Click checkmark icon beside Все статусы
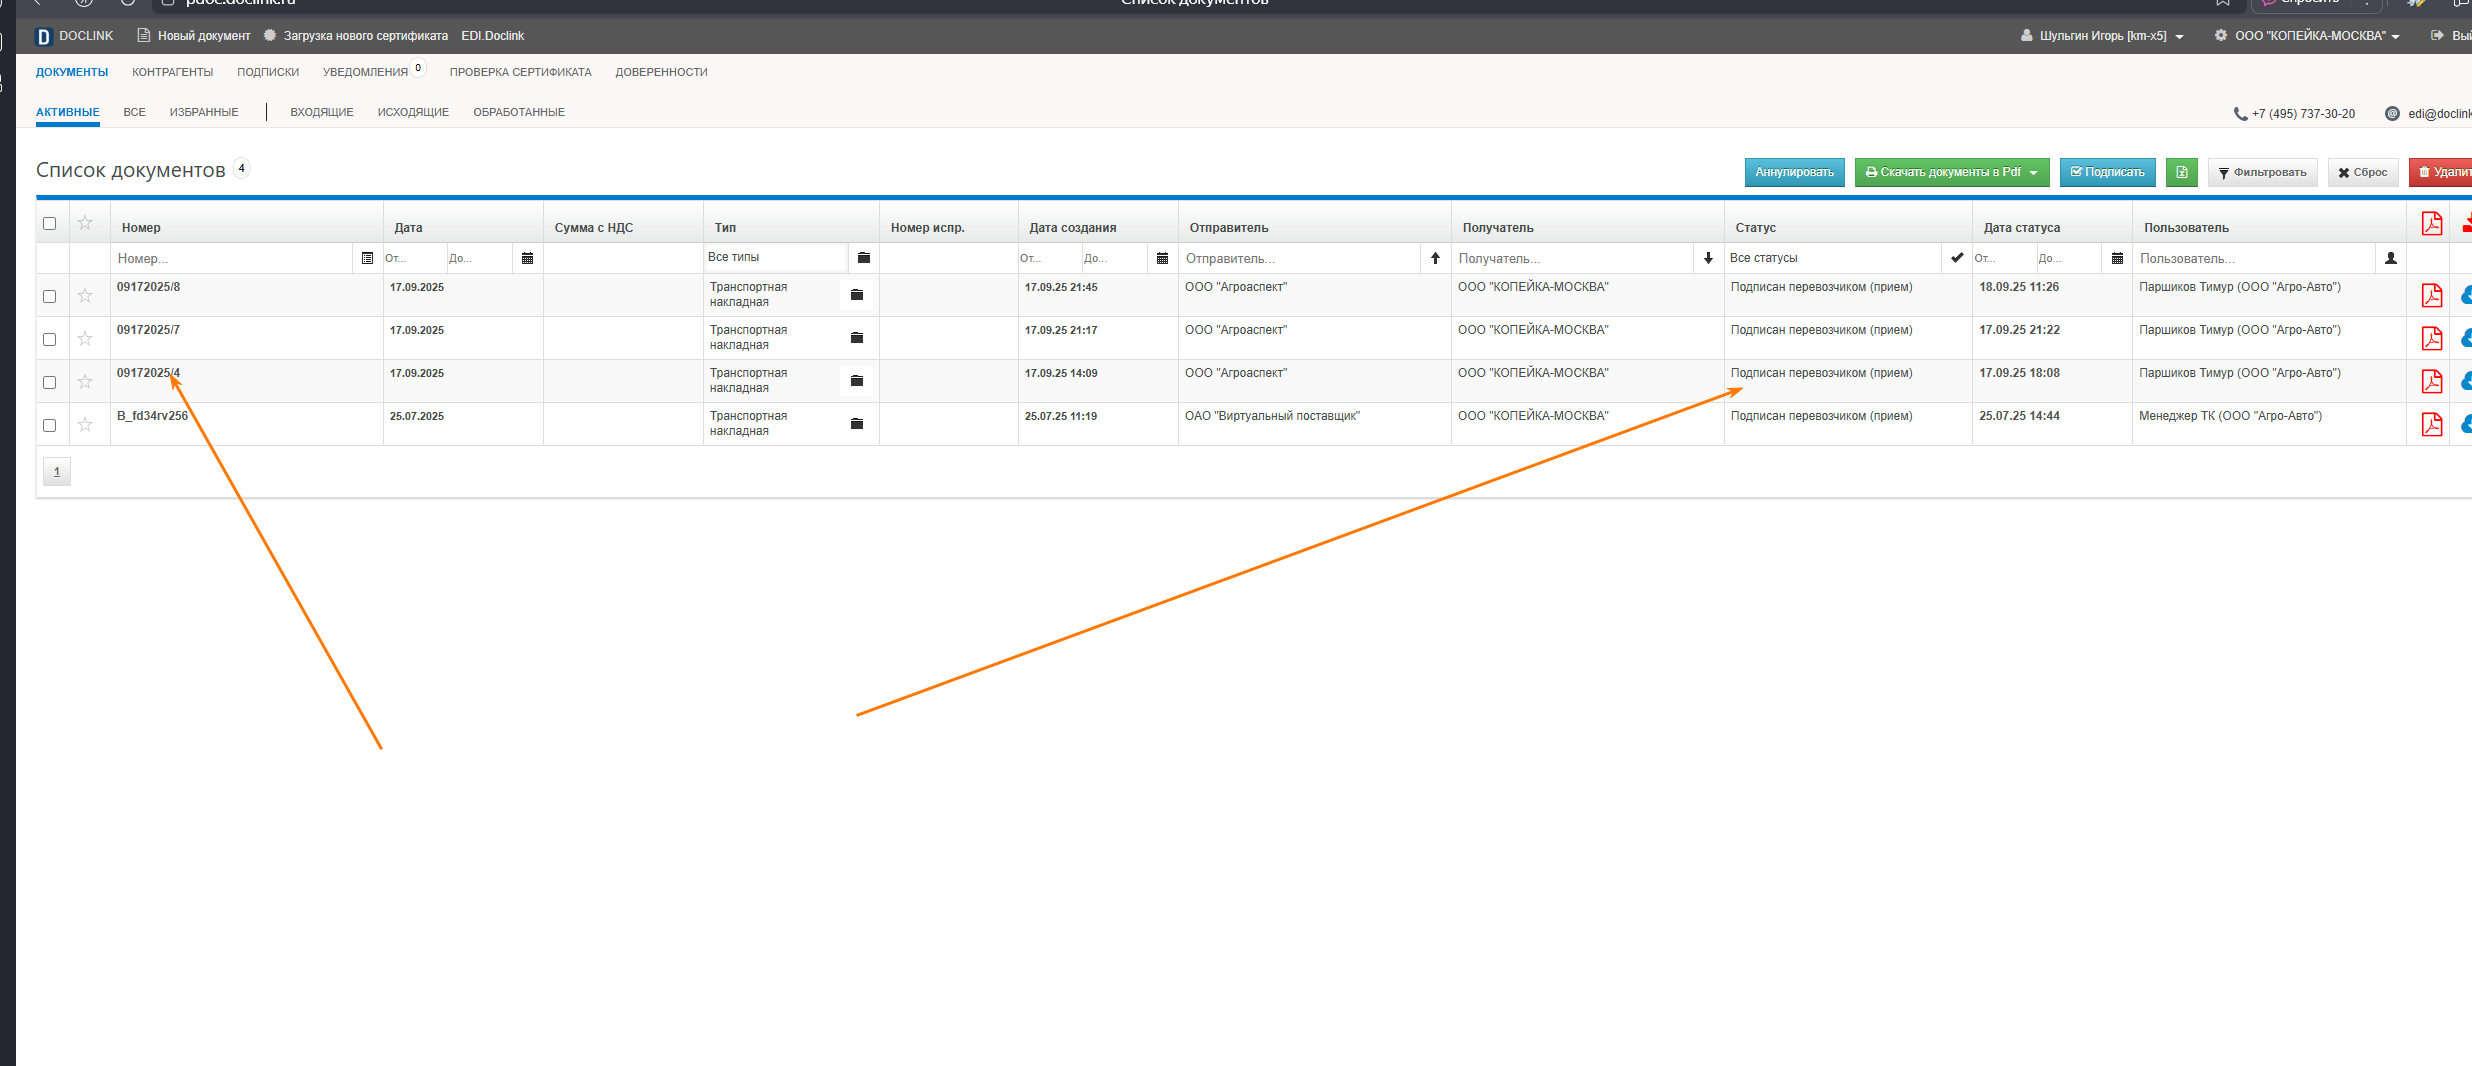 (x=1956, y=258)
